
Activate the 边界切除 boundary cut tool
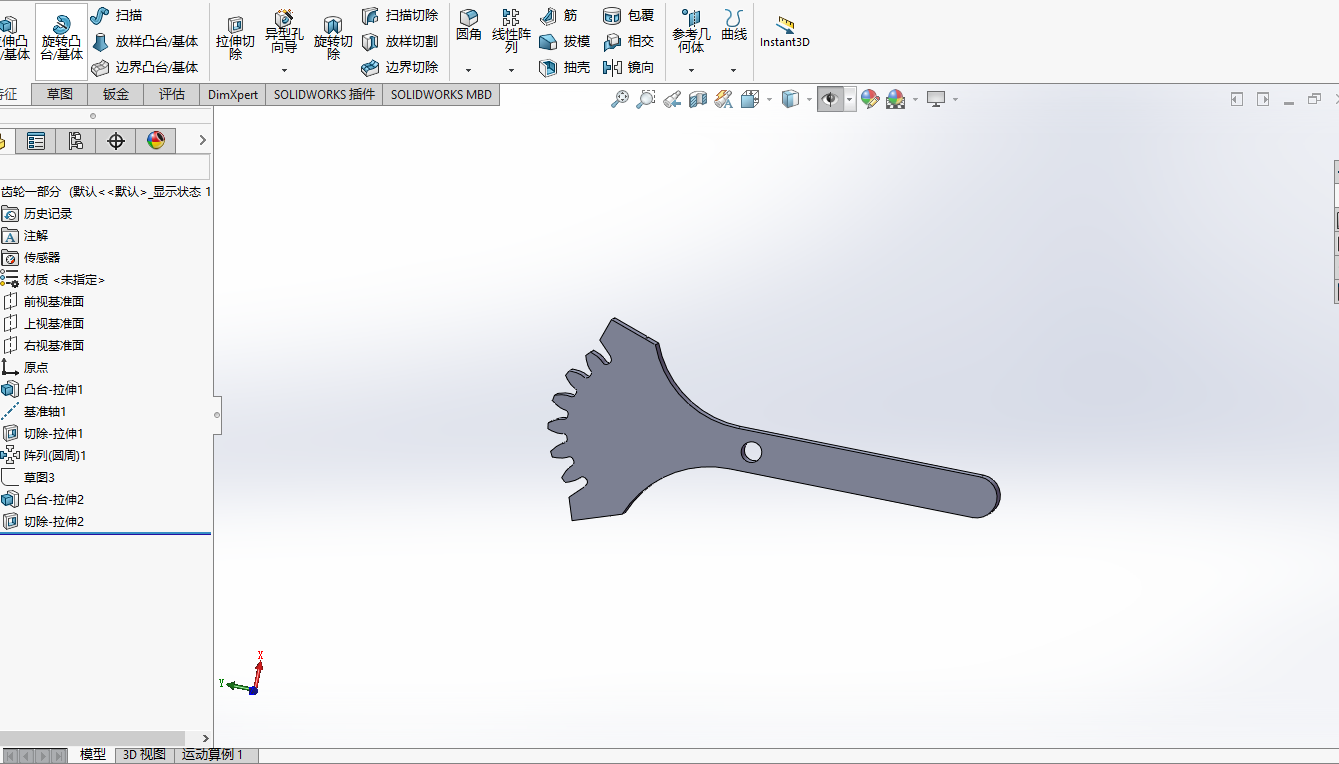pyautogui.click(x=400, y=67)
